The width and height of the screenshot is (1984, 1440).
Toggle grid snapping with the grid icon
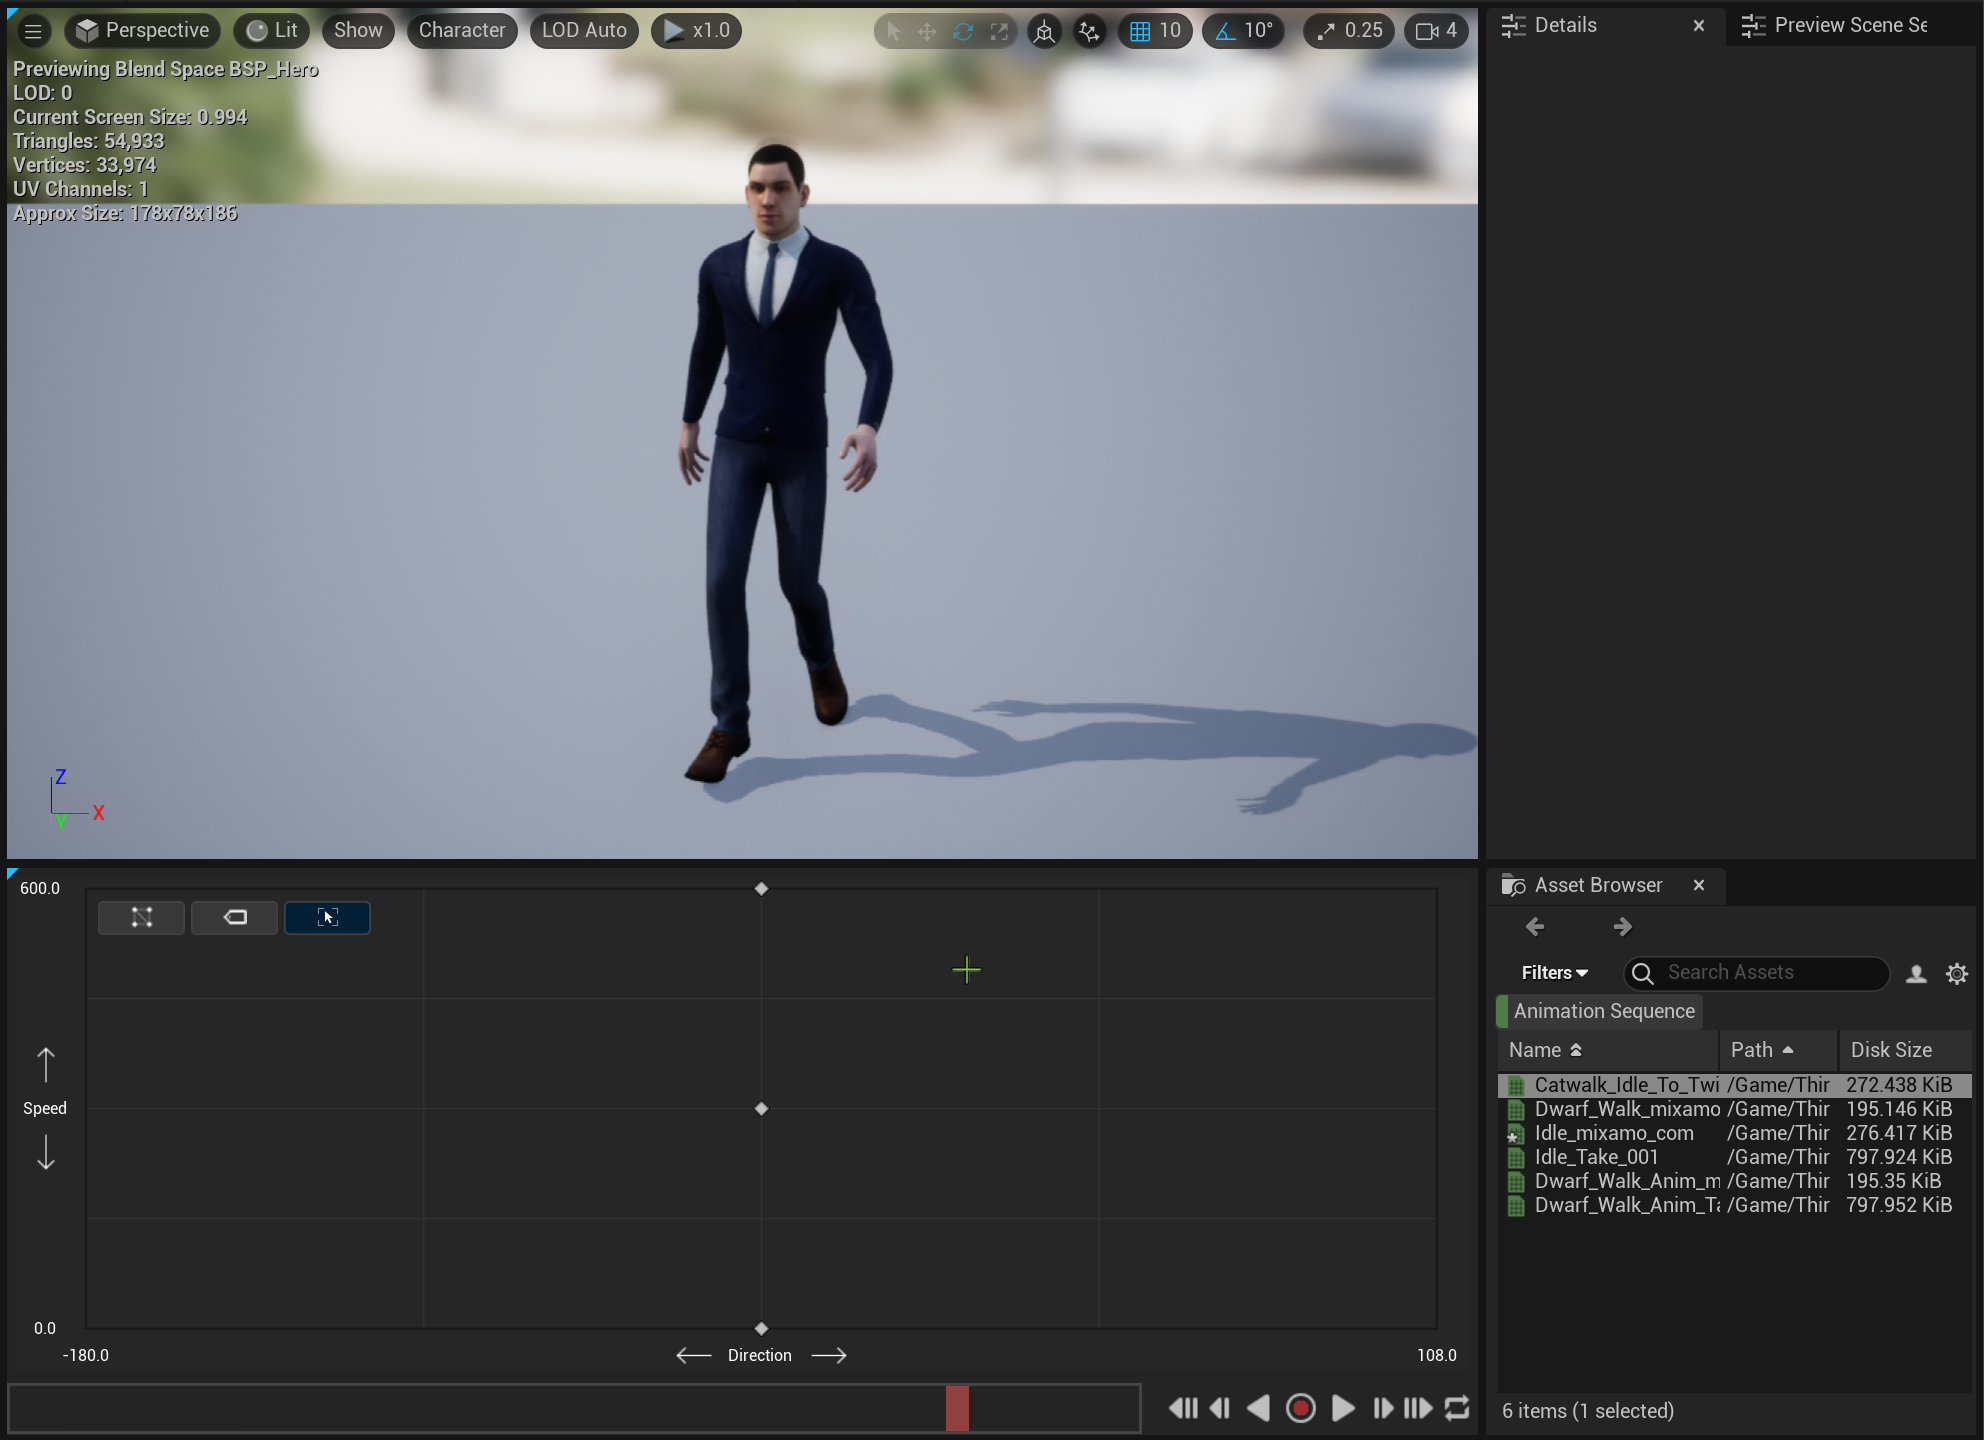(1140, 31)
